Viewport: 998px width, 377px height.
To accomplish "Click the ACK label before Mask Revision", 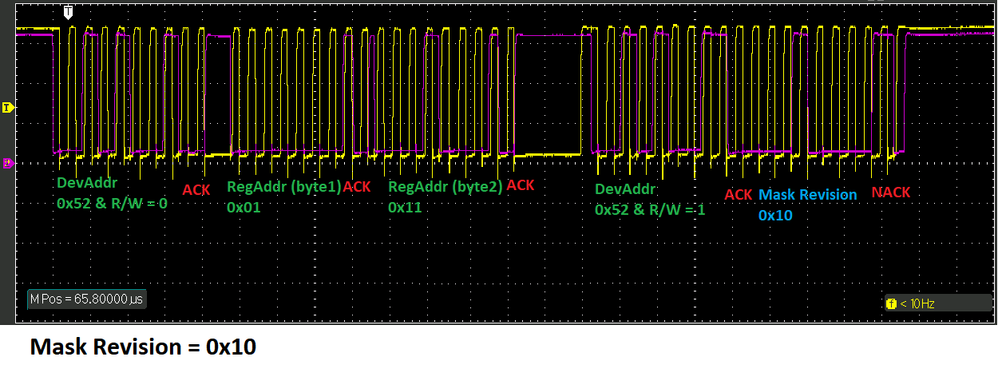I will (738, 195).
